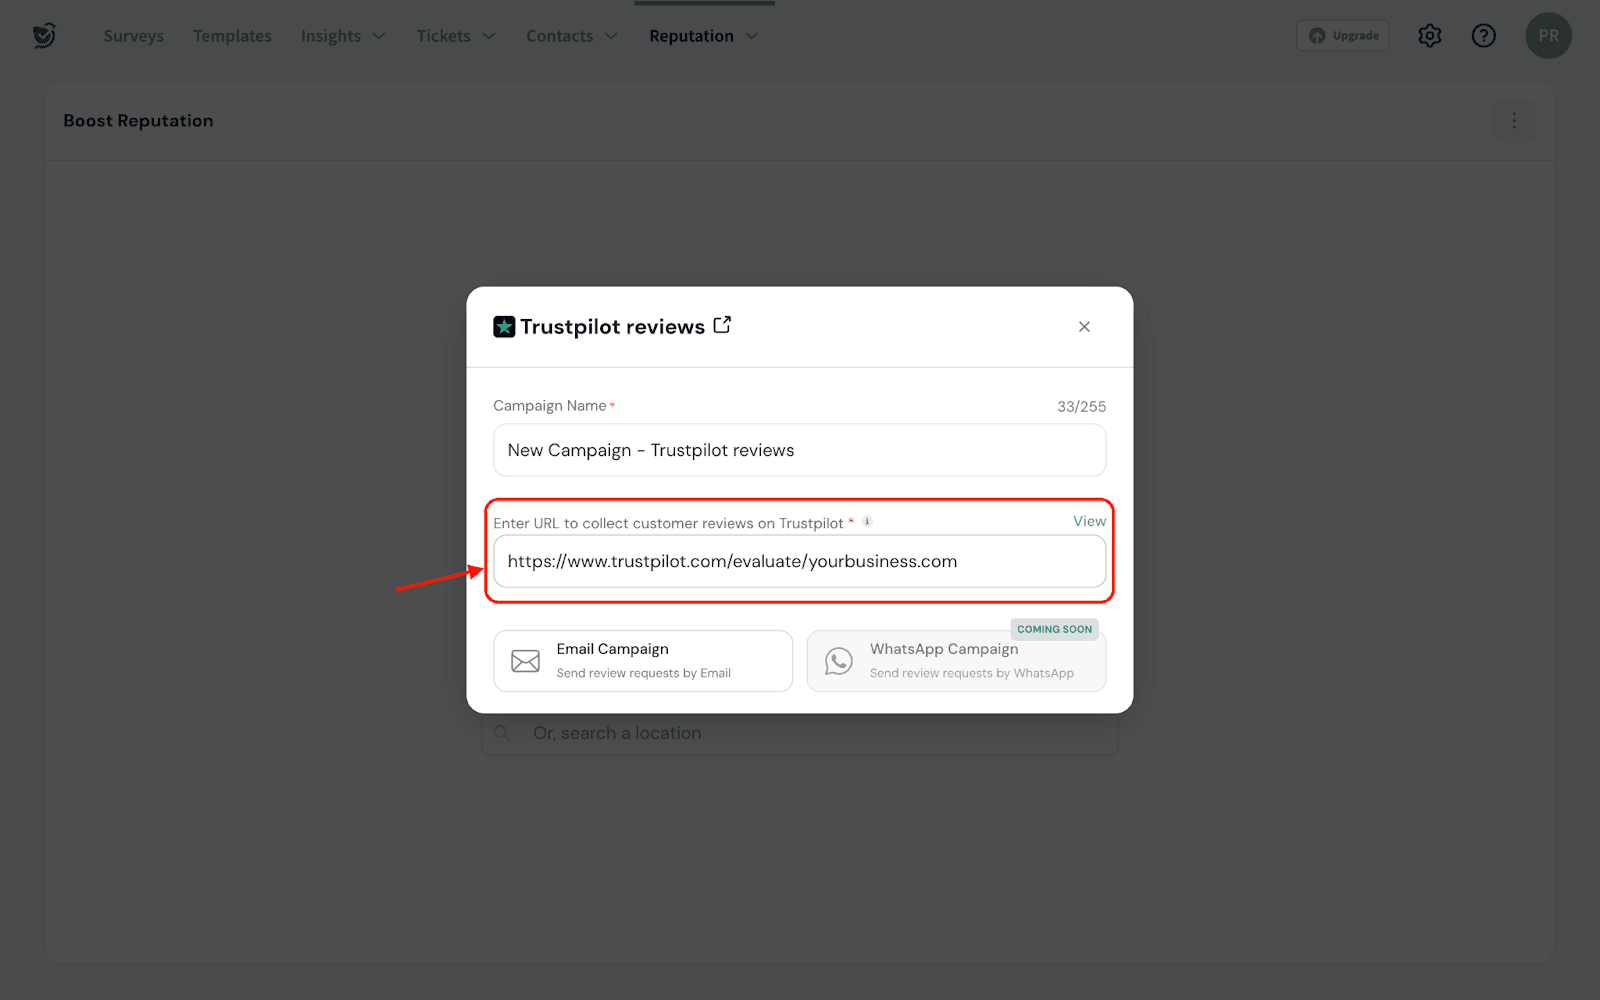Image resolution: width=1600 pixels, height=1000 pixels.
Task: Click the View link above URL field
Action: pyautogui.click(x=1089, y=521)
